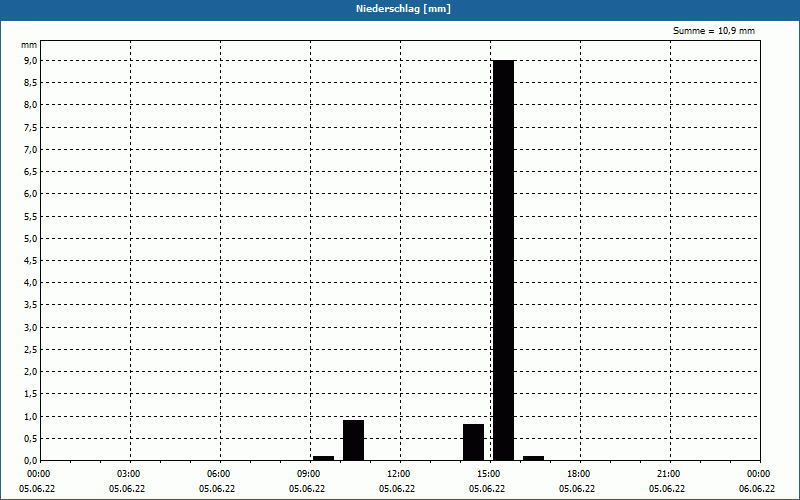The width and height of the screenshot is (800, 500).
Task: Select the 1,0 y-axis value
Action: coord(30,416)
